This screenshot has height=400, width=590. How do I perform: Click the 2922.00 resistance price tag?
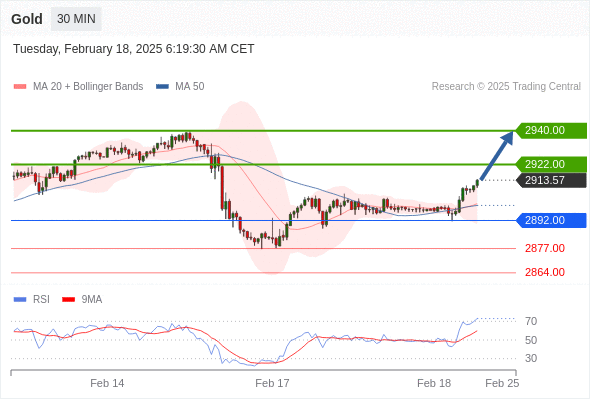551,164
